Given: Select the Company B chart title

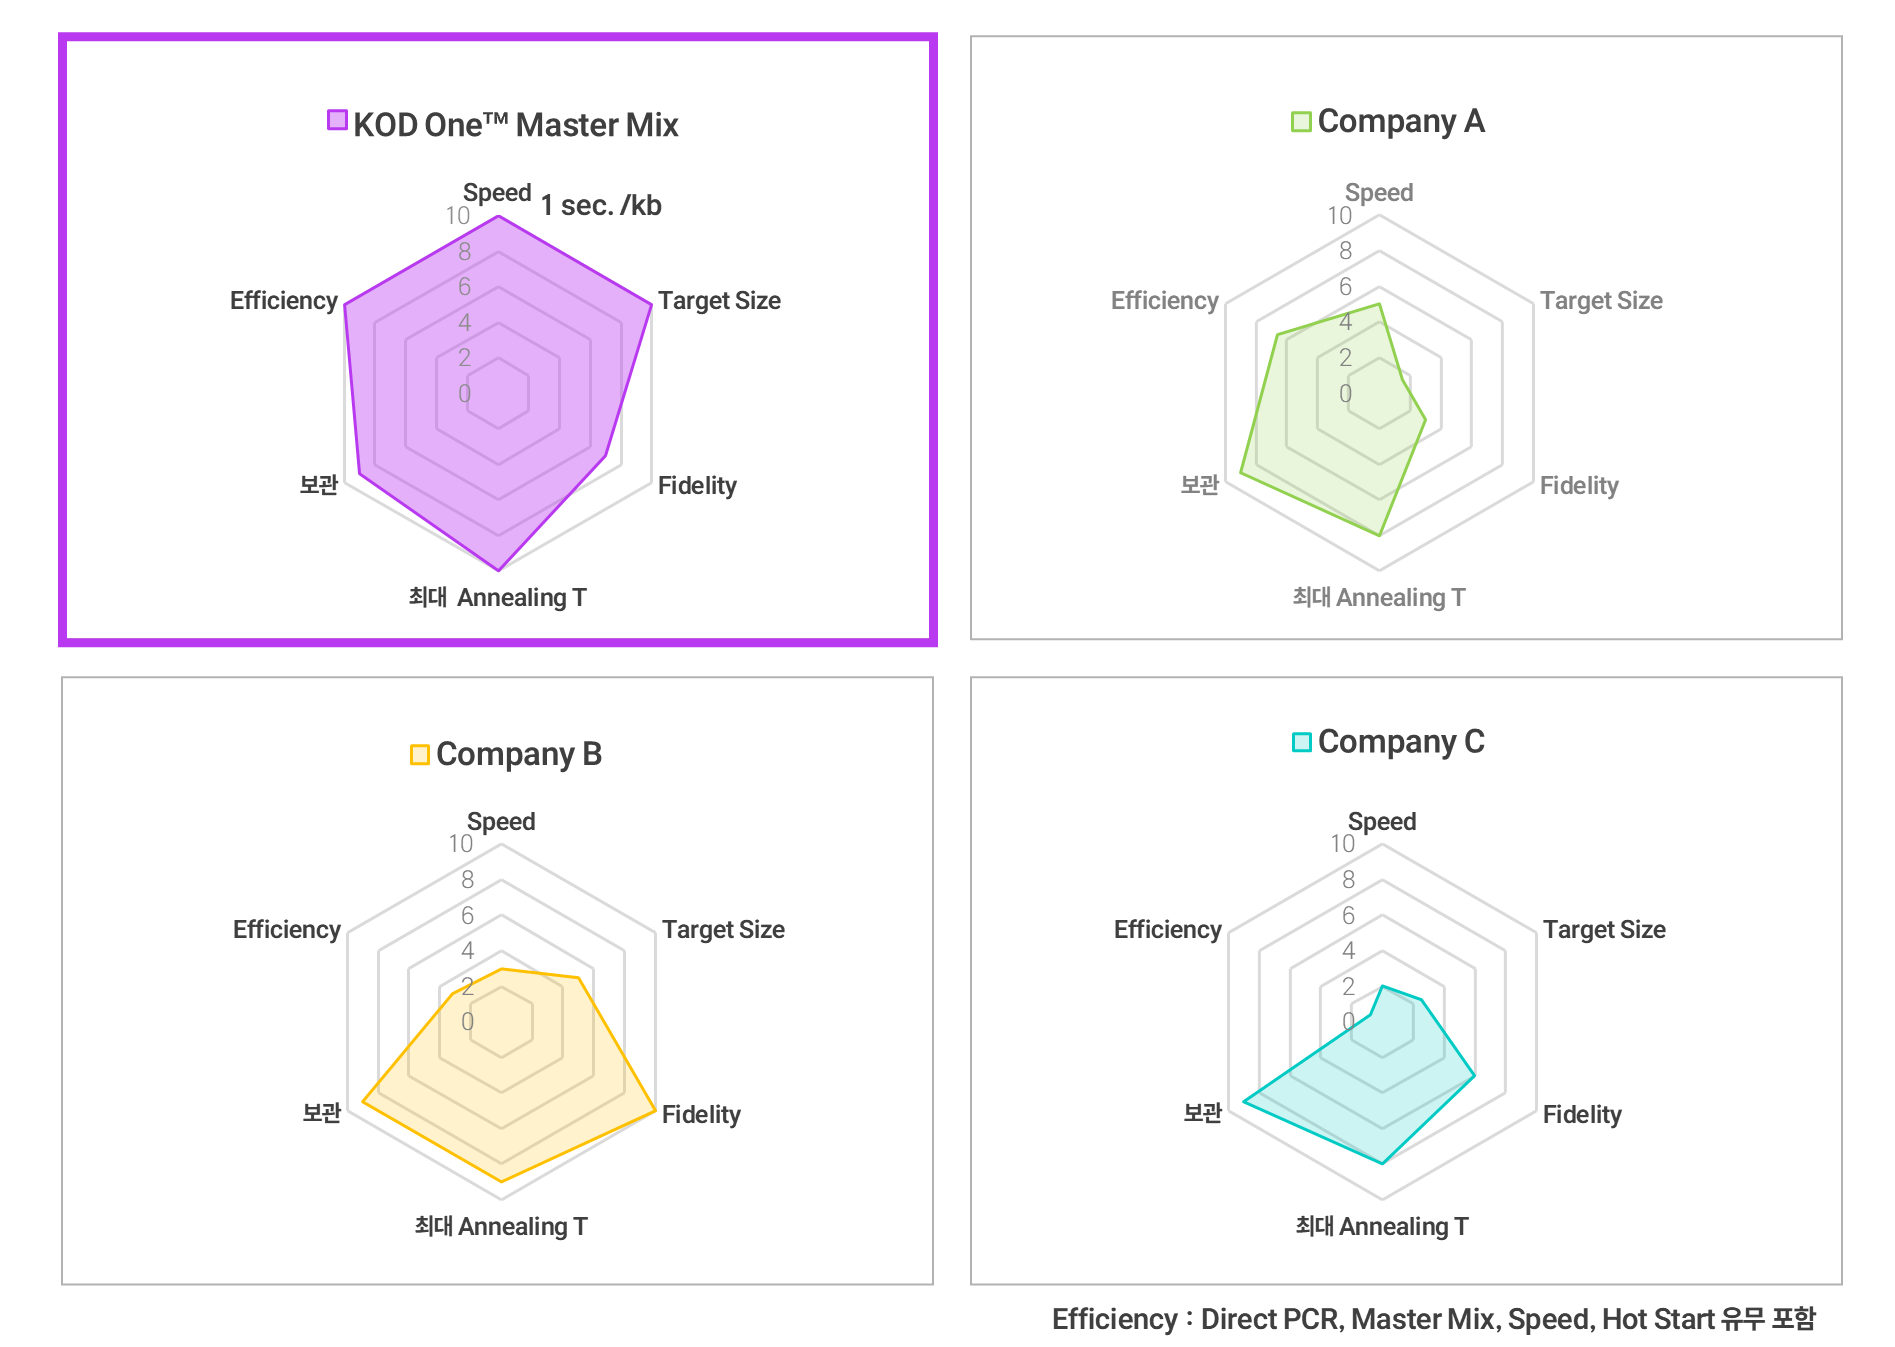Looking at the screenshot, I should coord(518,754).
